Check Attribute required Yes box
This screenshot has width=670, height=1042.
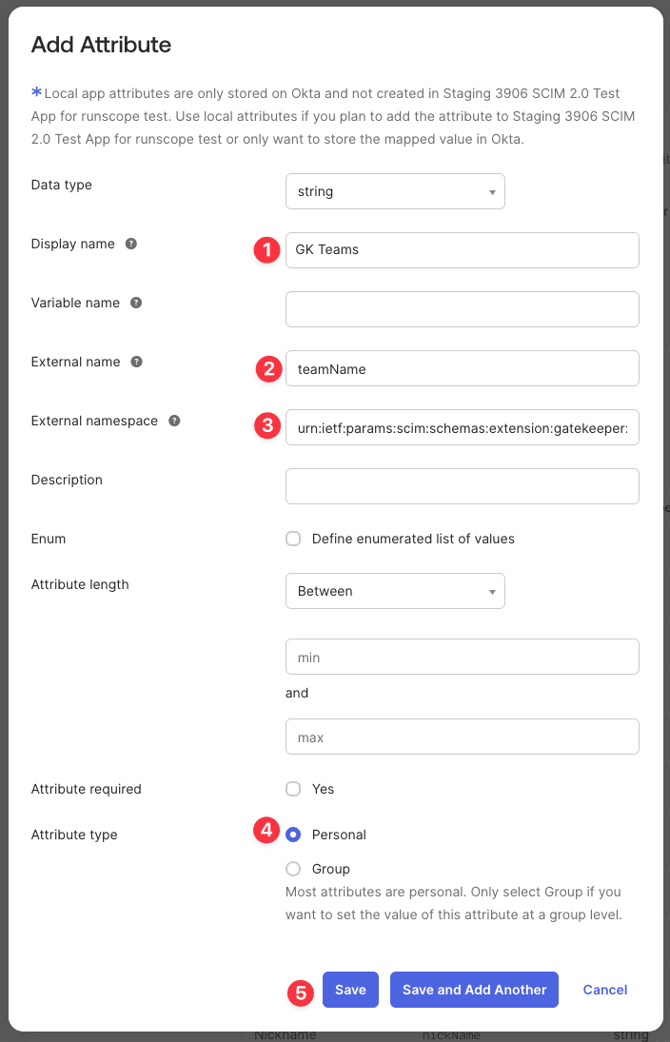pyautogui.click(x=293, y=789)
